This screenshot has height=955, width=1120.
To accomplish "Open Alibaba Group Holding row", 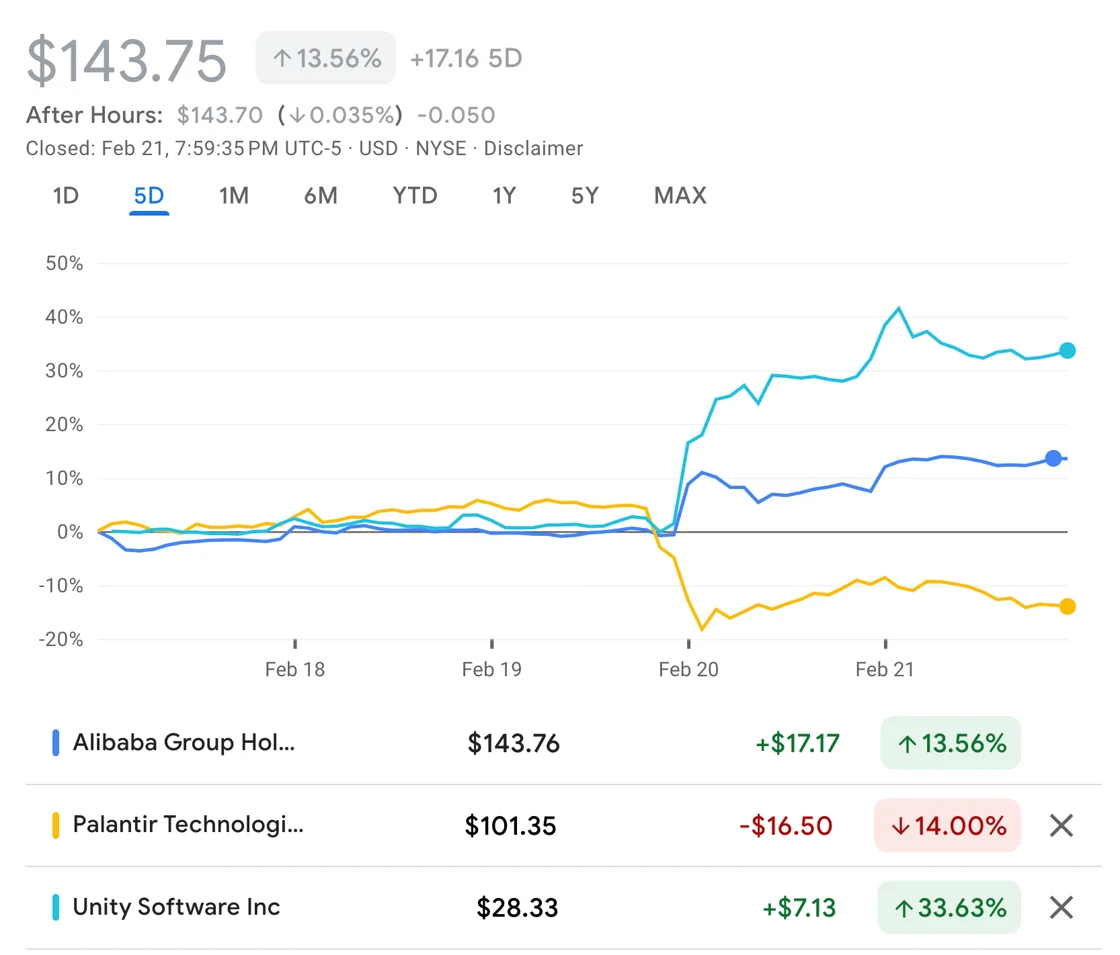I will [x=563, y=743].
